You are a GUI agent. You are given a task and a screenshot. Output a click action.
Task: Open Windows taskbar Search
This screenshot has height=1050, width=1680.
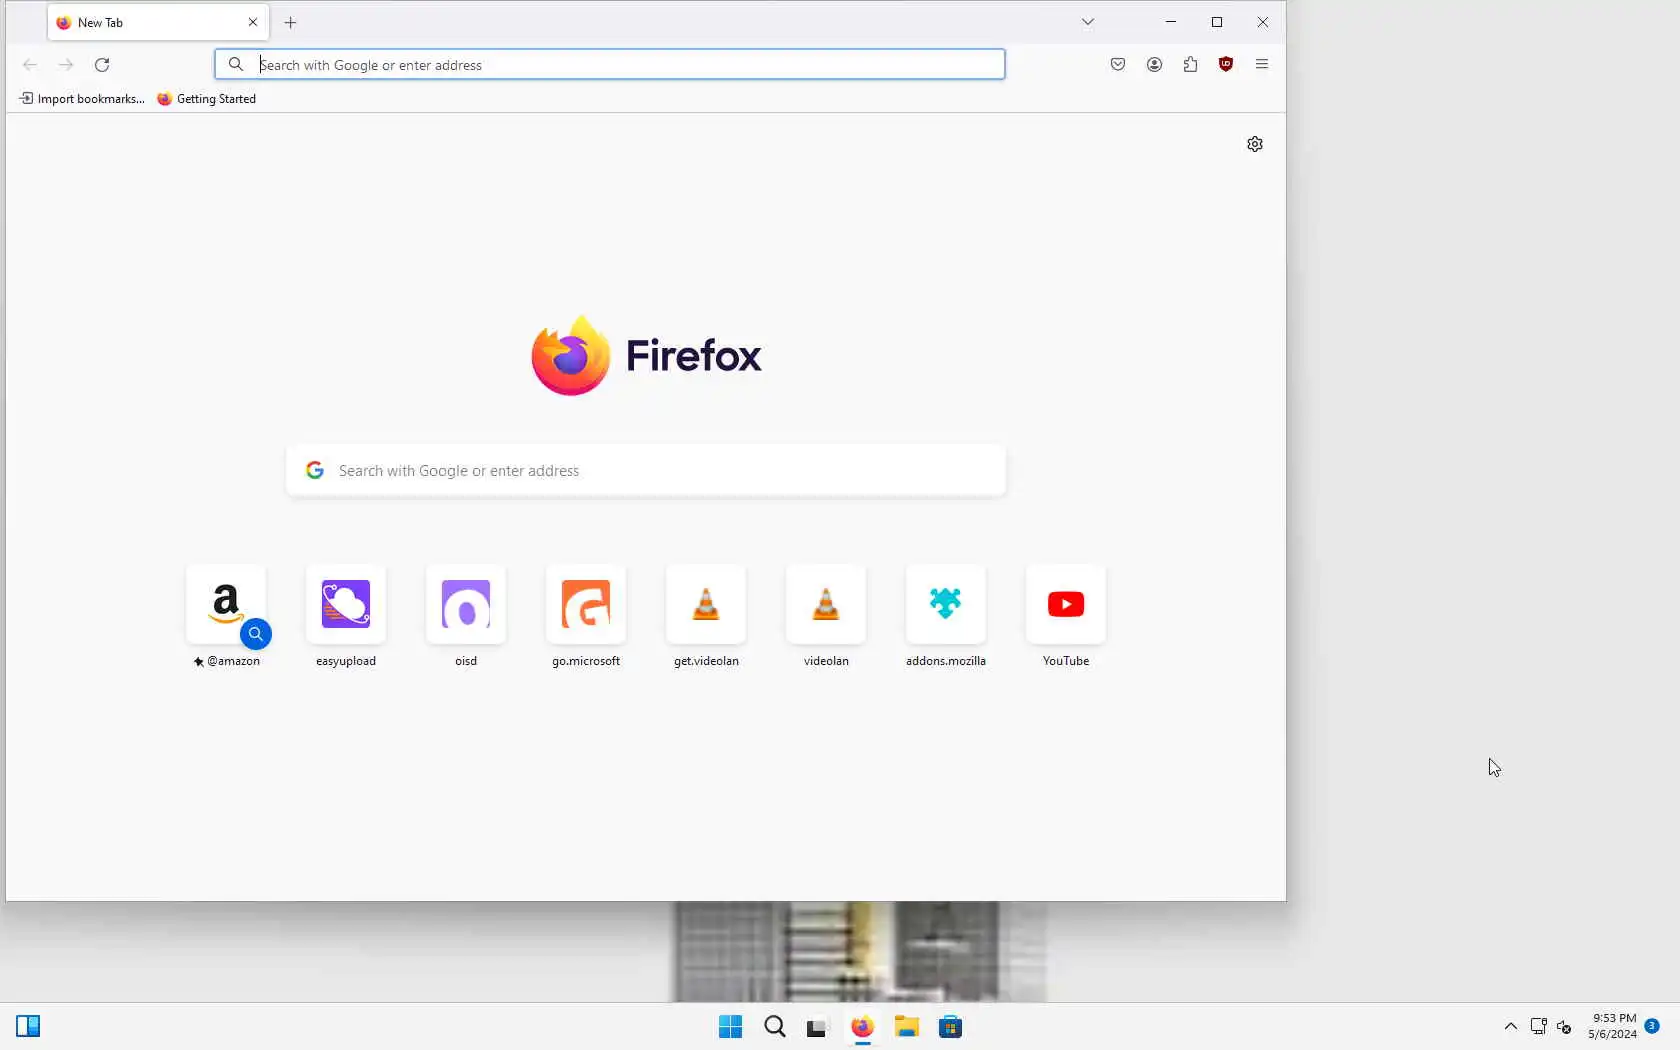[x=775, y=1027]
